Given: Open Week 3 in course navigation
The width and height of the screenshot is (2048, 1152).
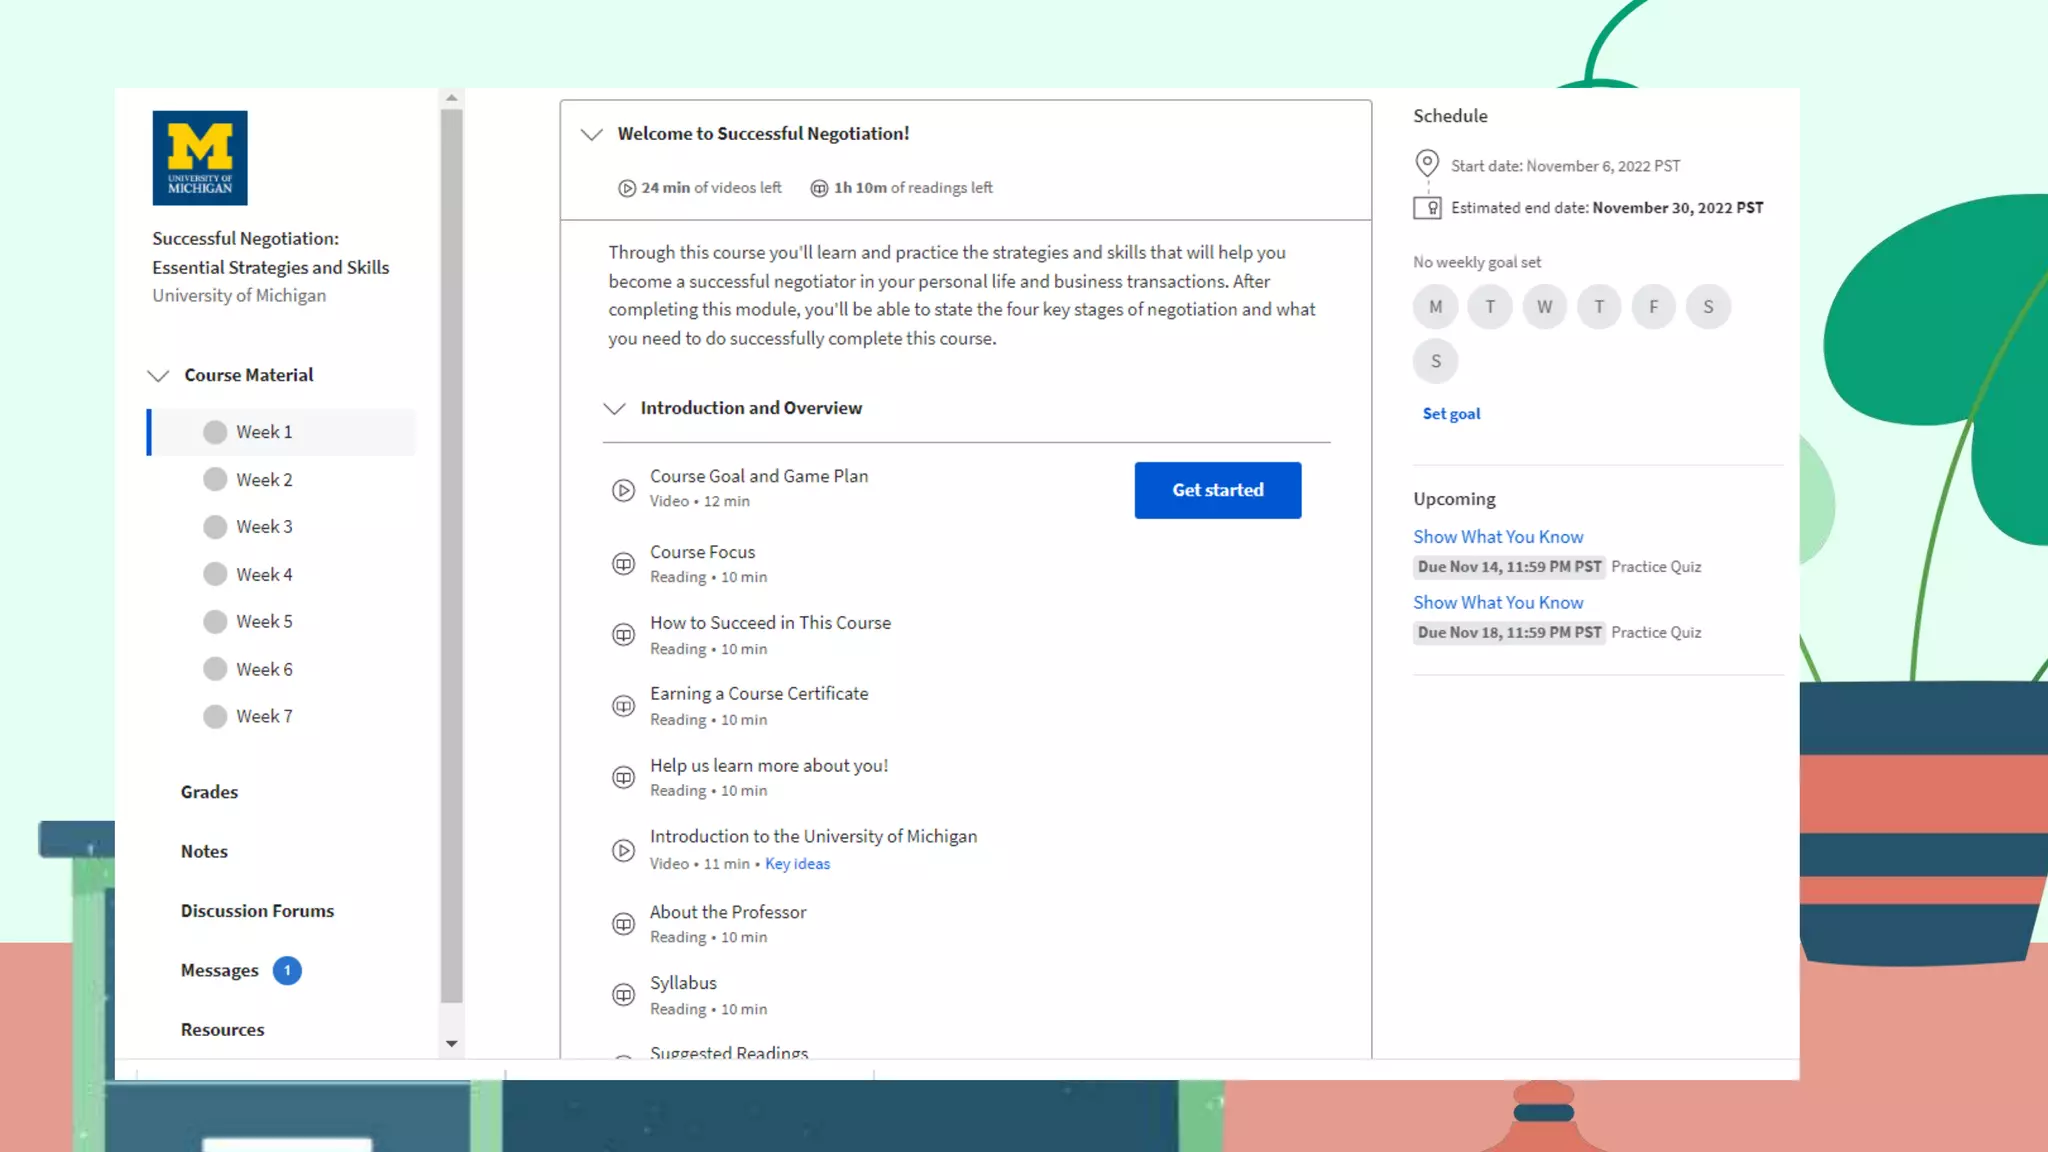Looking at the screenshot, I should [264, 527].
